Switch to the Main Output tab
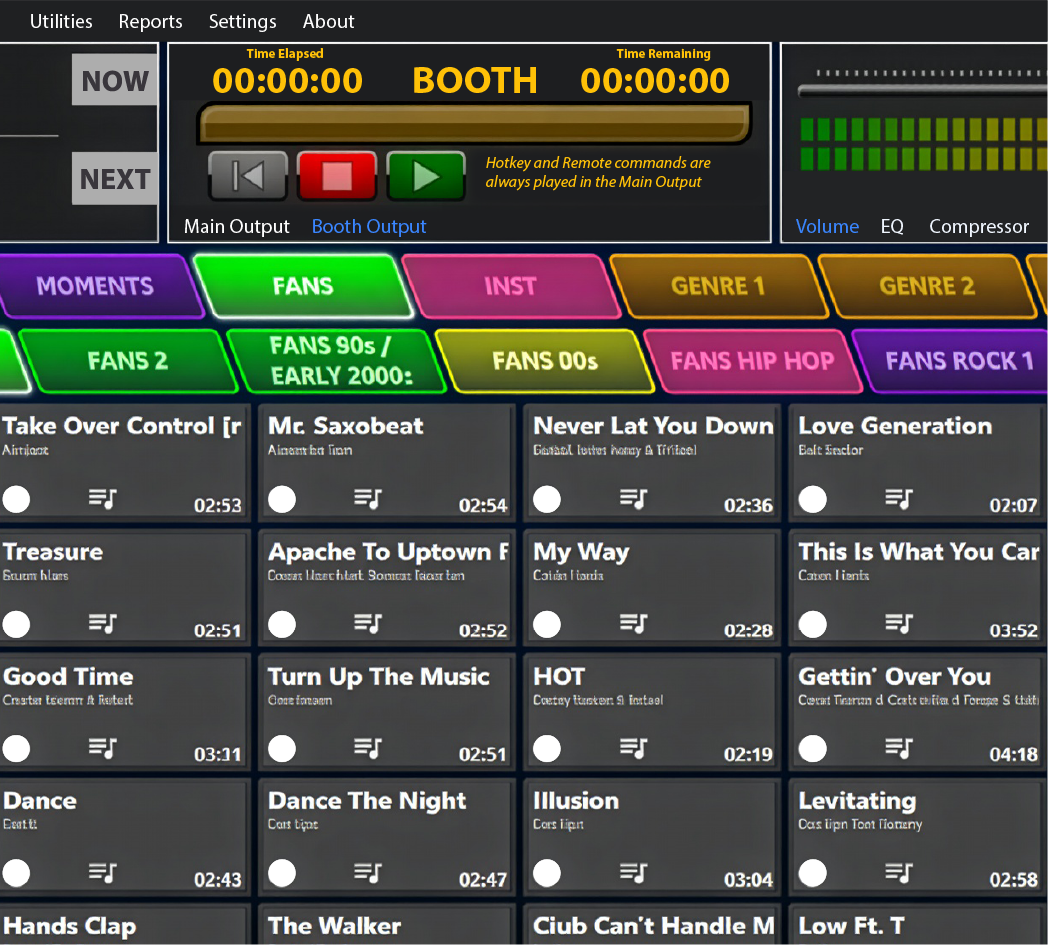Screen dimensions: 1048x945 (x=237, y=227)
